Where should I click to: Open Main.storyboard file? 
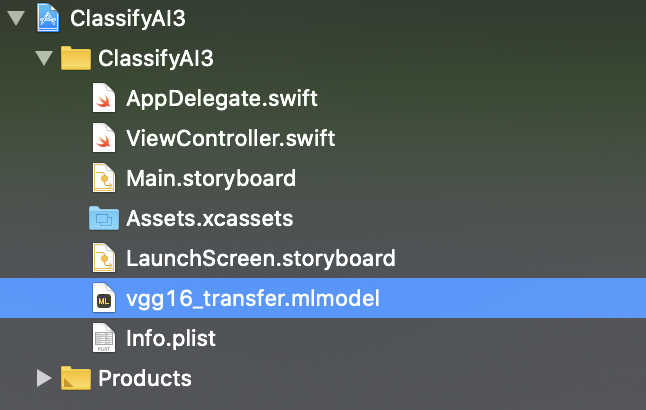click(210, 178)
